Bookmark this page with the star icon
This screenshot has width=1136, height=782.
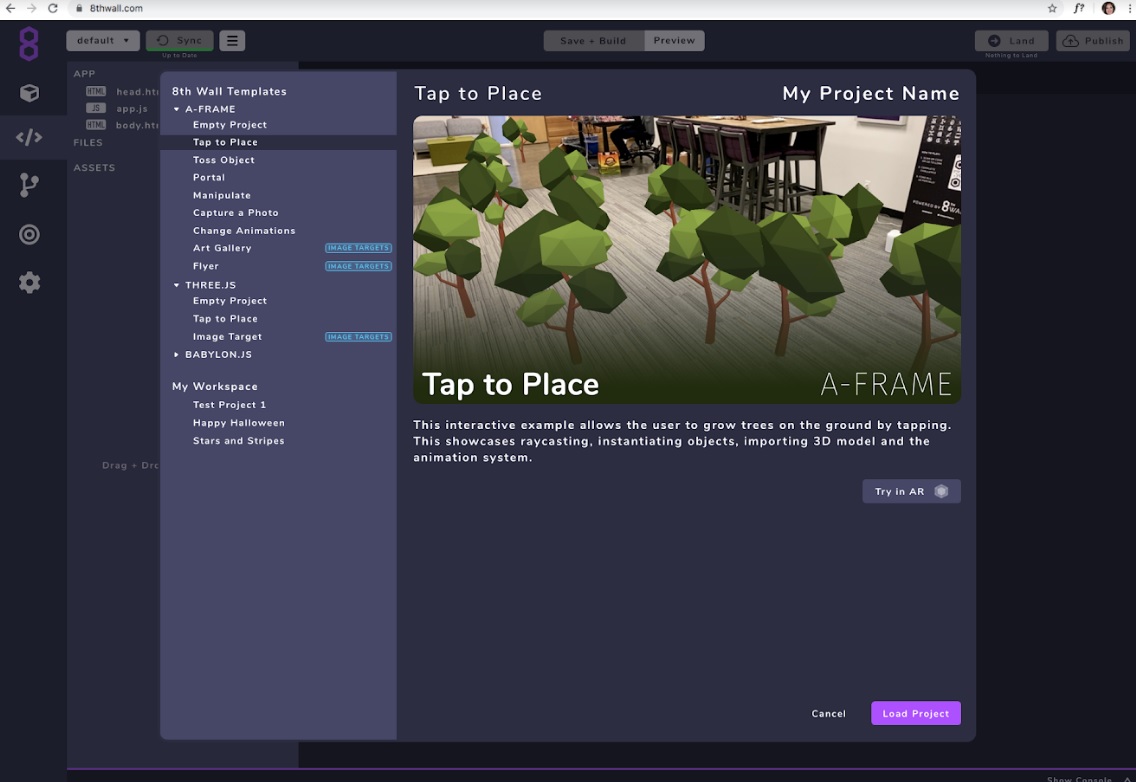pos(1052,8)
